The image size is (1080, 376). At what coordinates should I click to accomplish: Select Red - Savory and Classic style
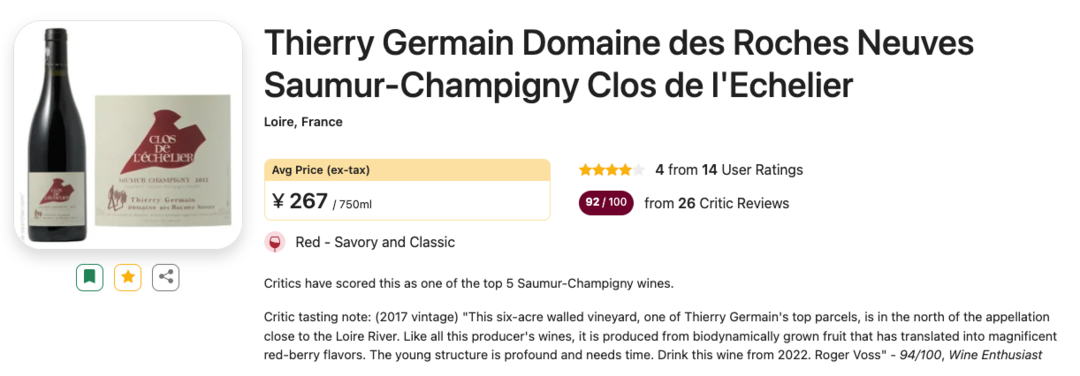[x=375, y=242]
